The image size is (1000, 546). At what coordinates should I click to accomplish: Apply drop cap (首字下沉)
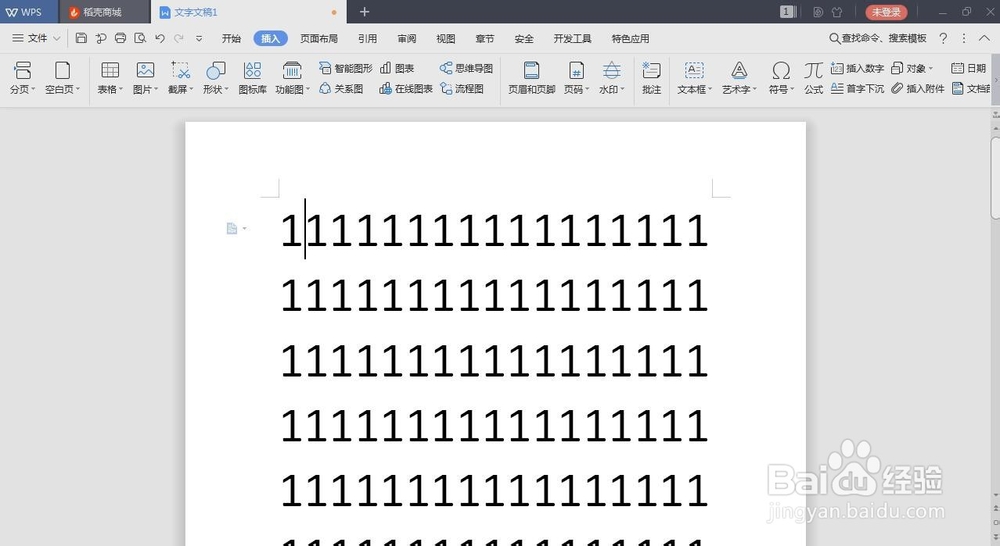pyautogui.click(x=857, y=89)
